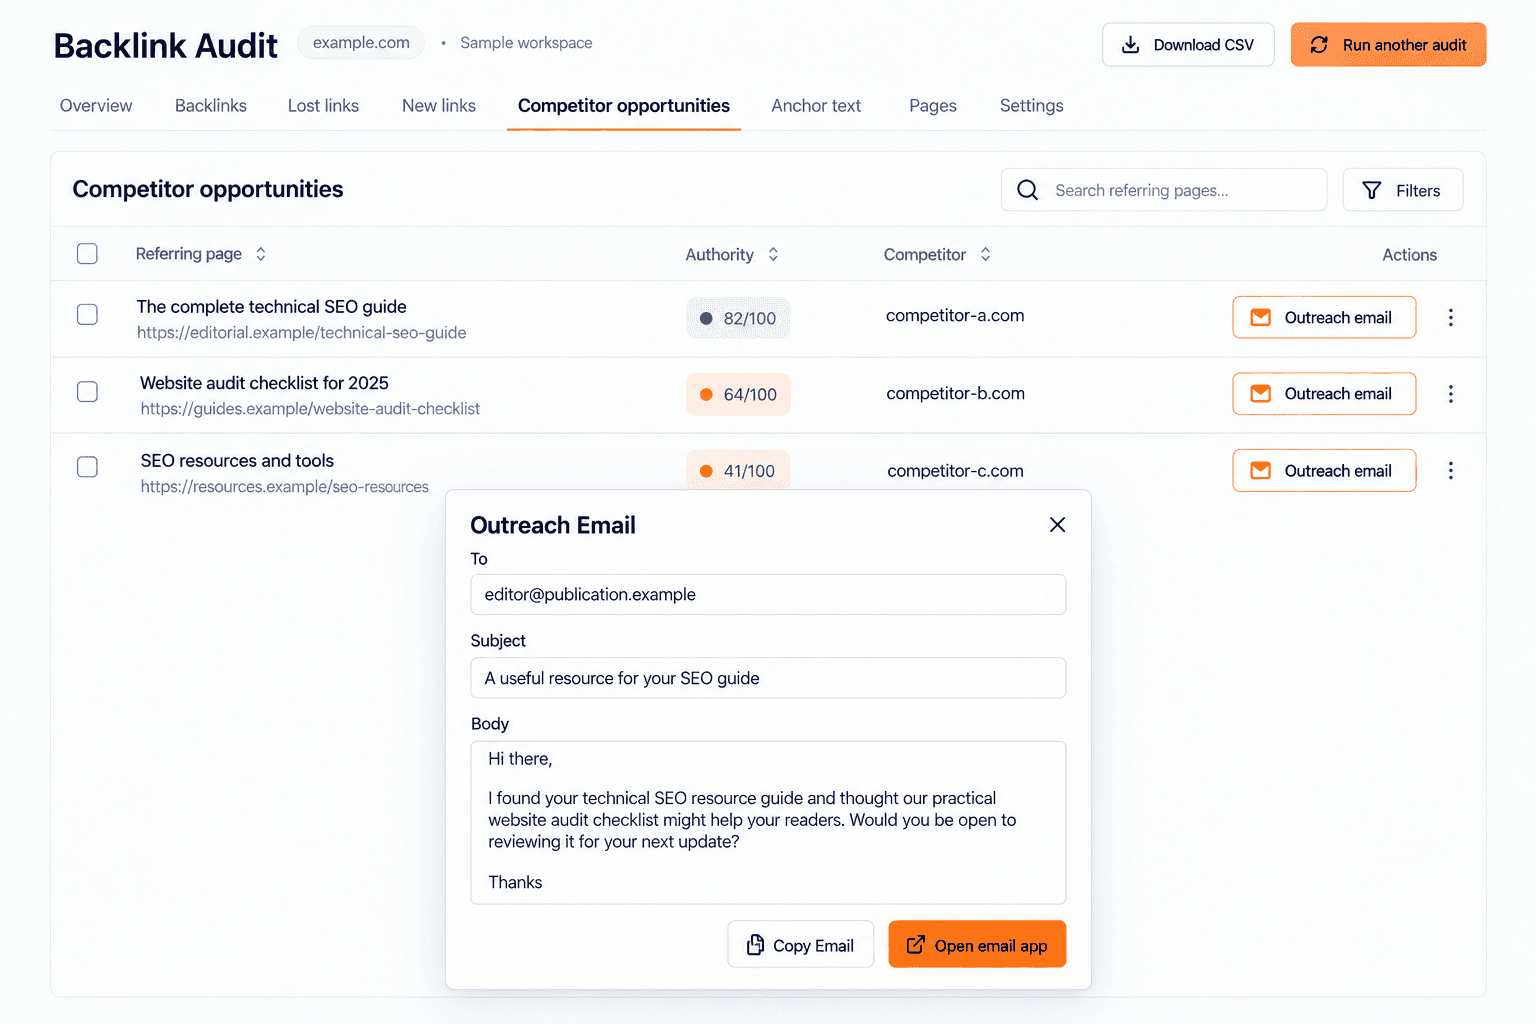
Task: Sort by Competitor column arrows
Action: pyautogui.click(x=985, y=255)
